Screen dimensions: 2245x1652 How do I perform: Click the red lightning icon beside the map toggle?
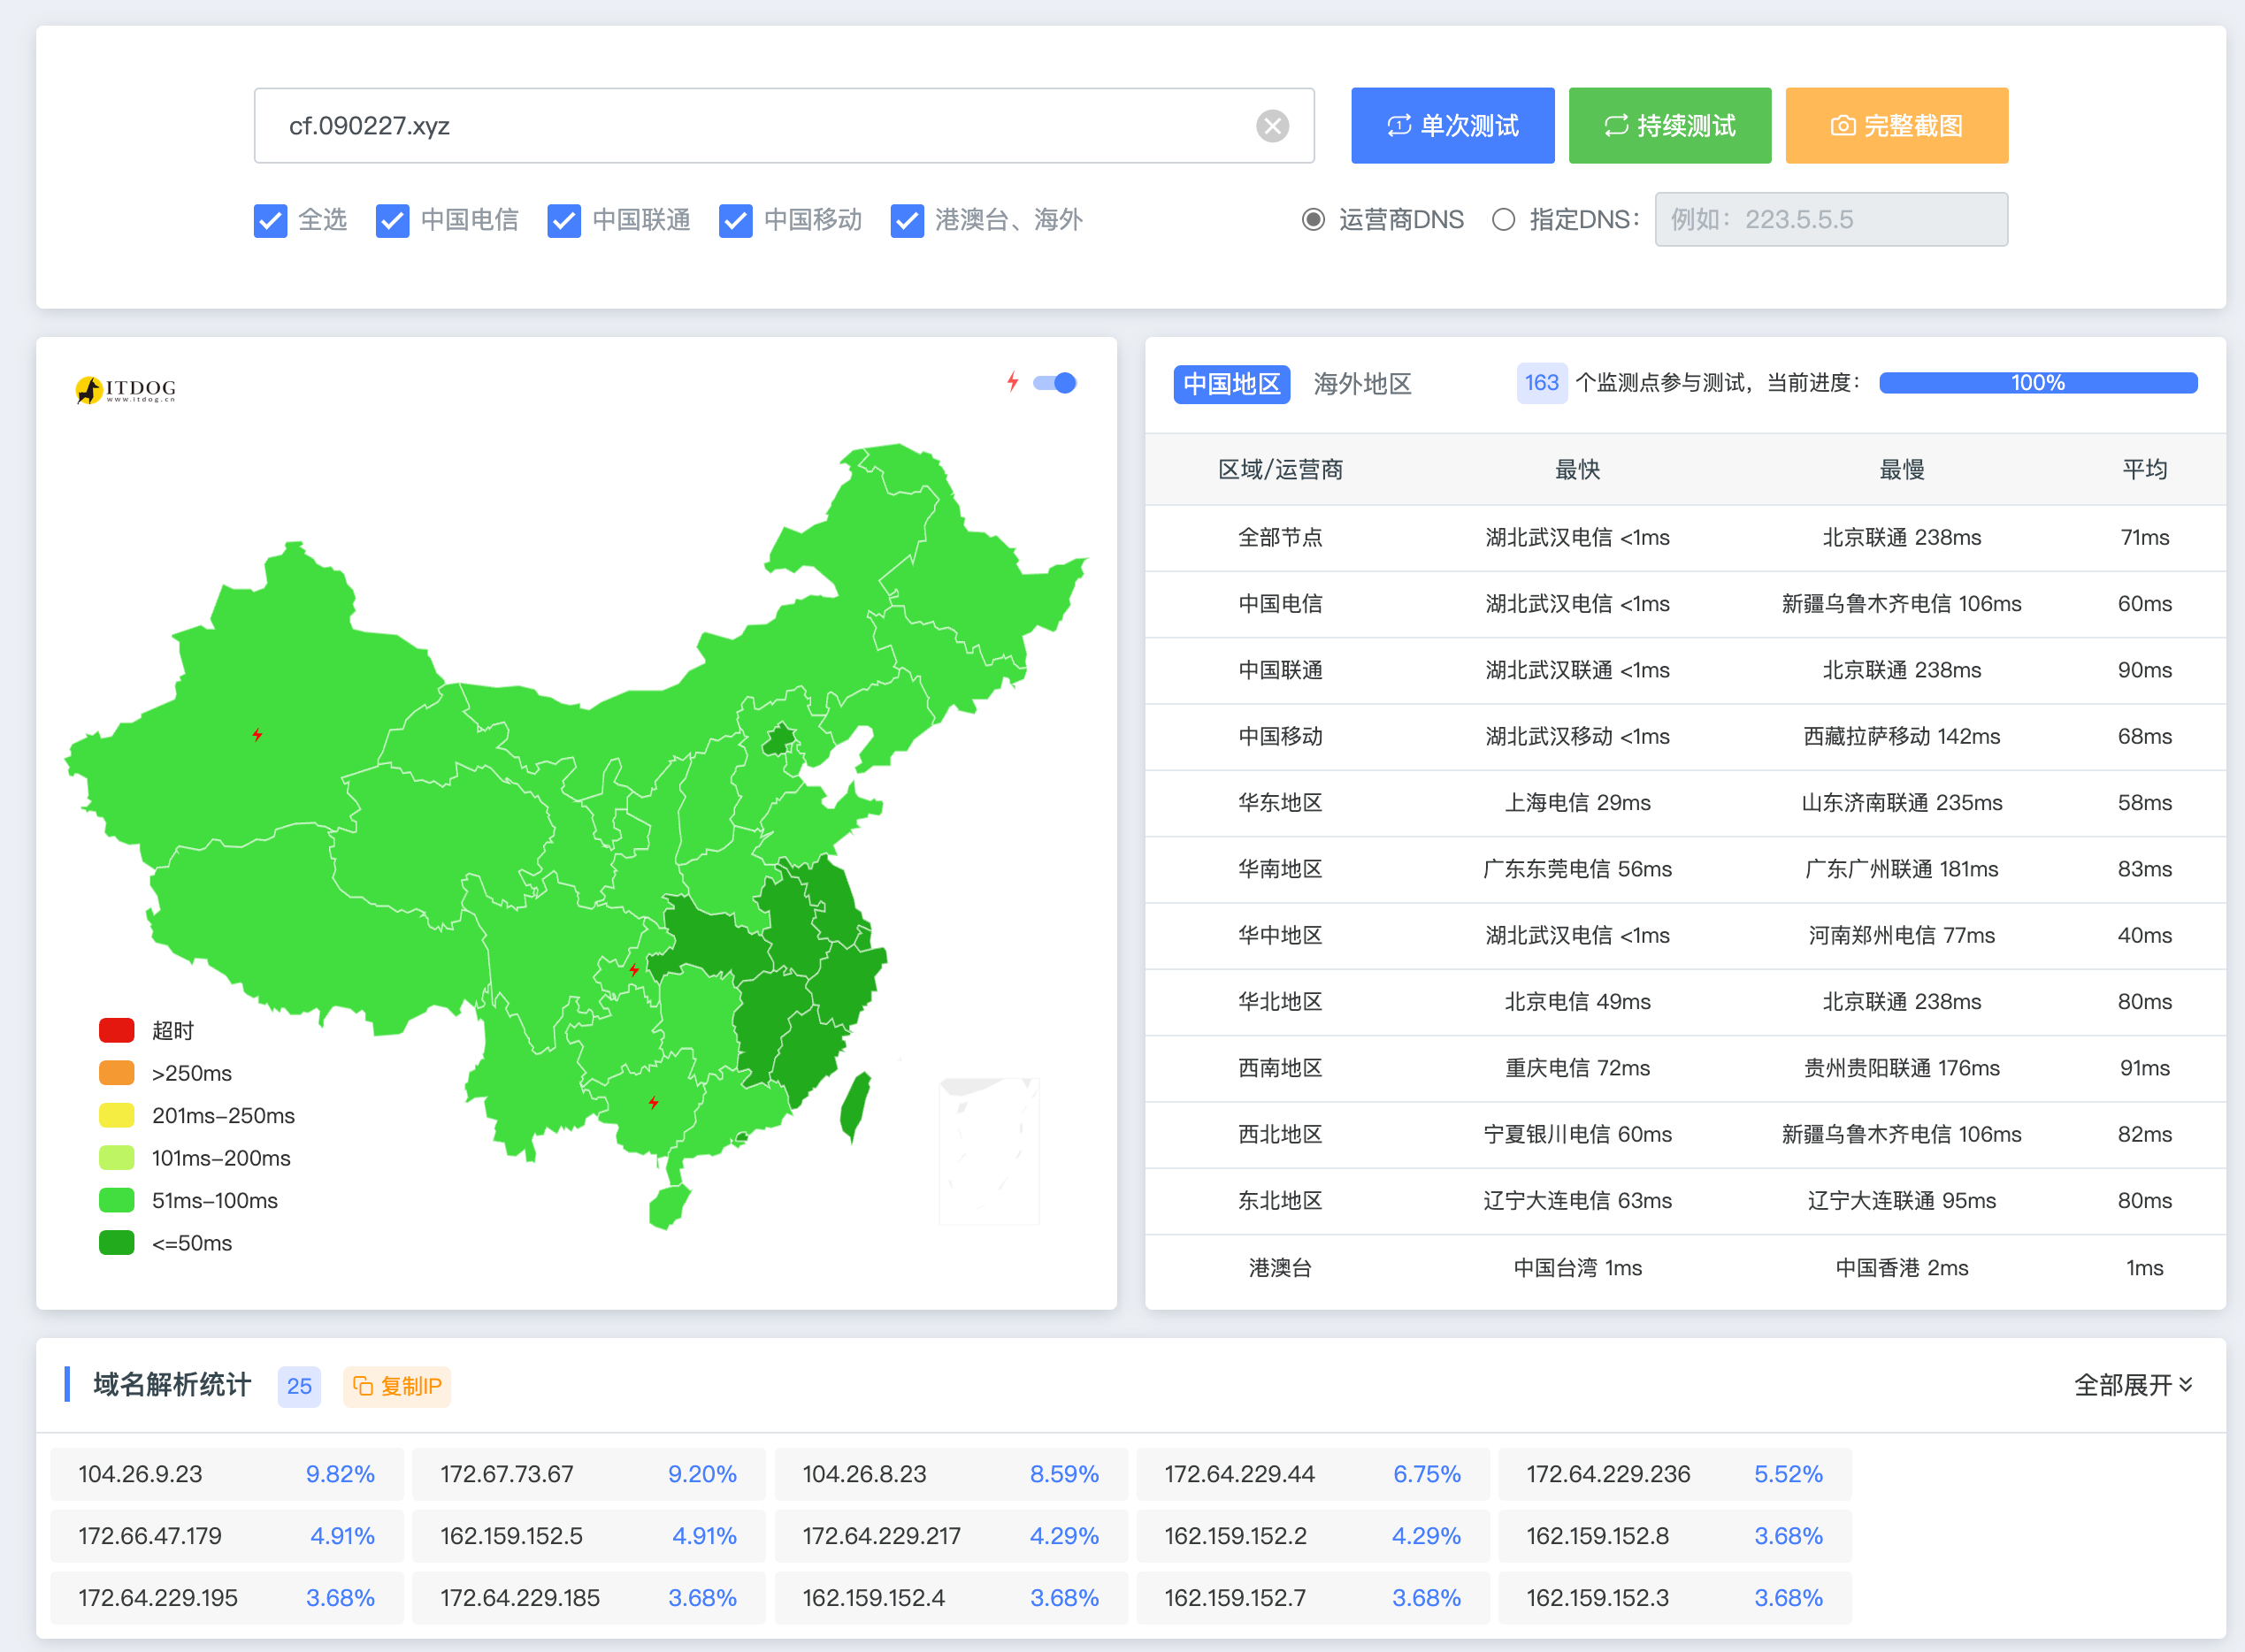[x=1012, y=382]
